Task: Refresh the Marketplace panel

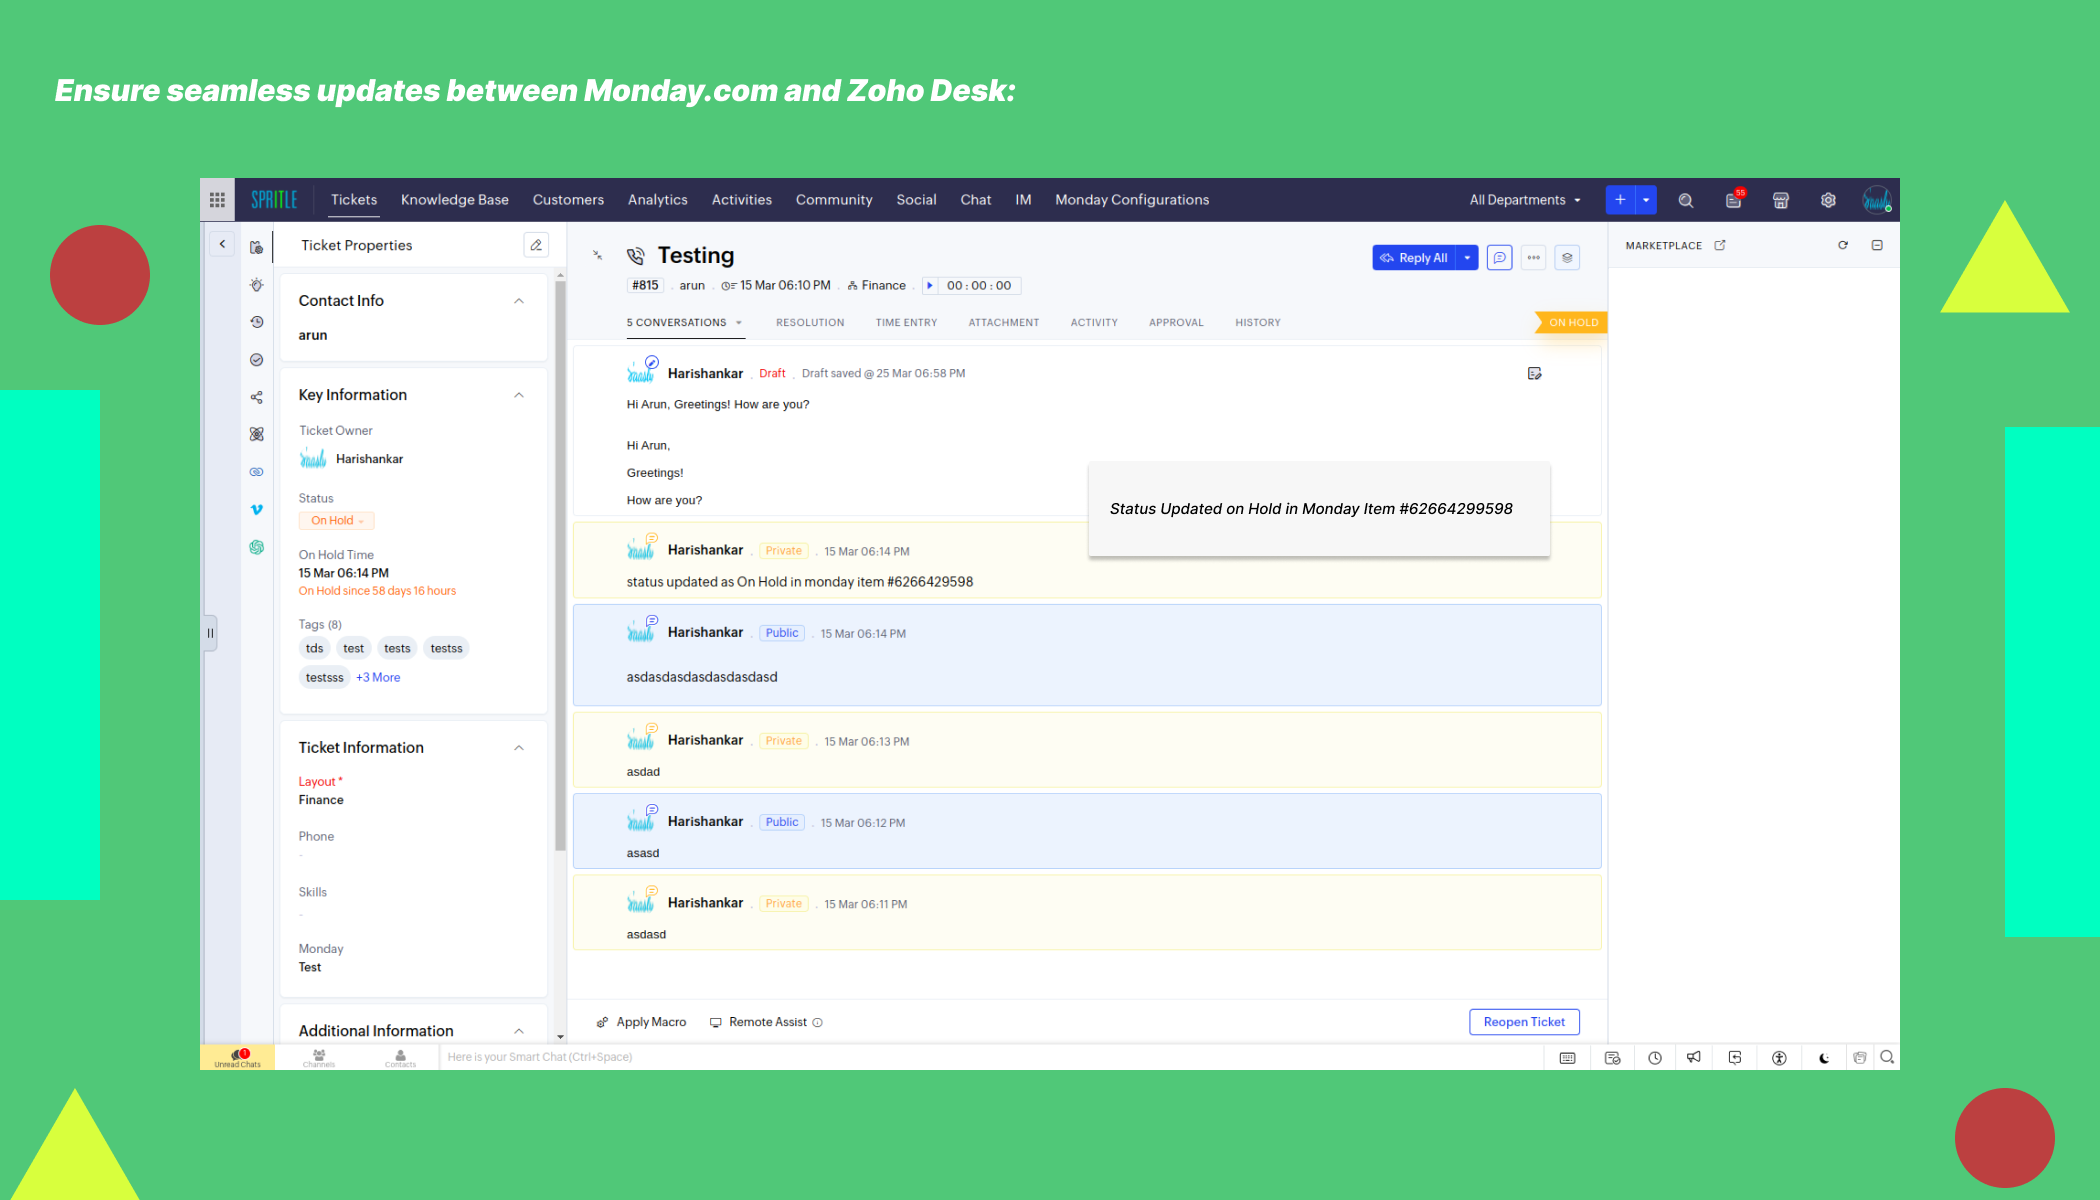Action: click(1843, 245)
